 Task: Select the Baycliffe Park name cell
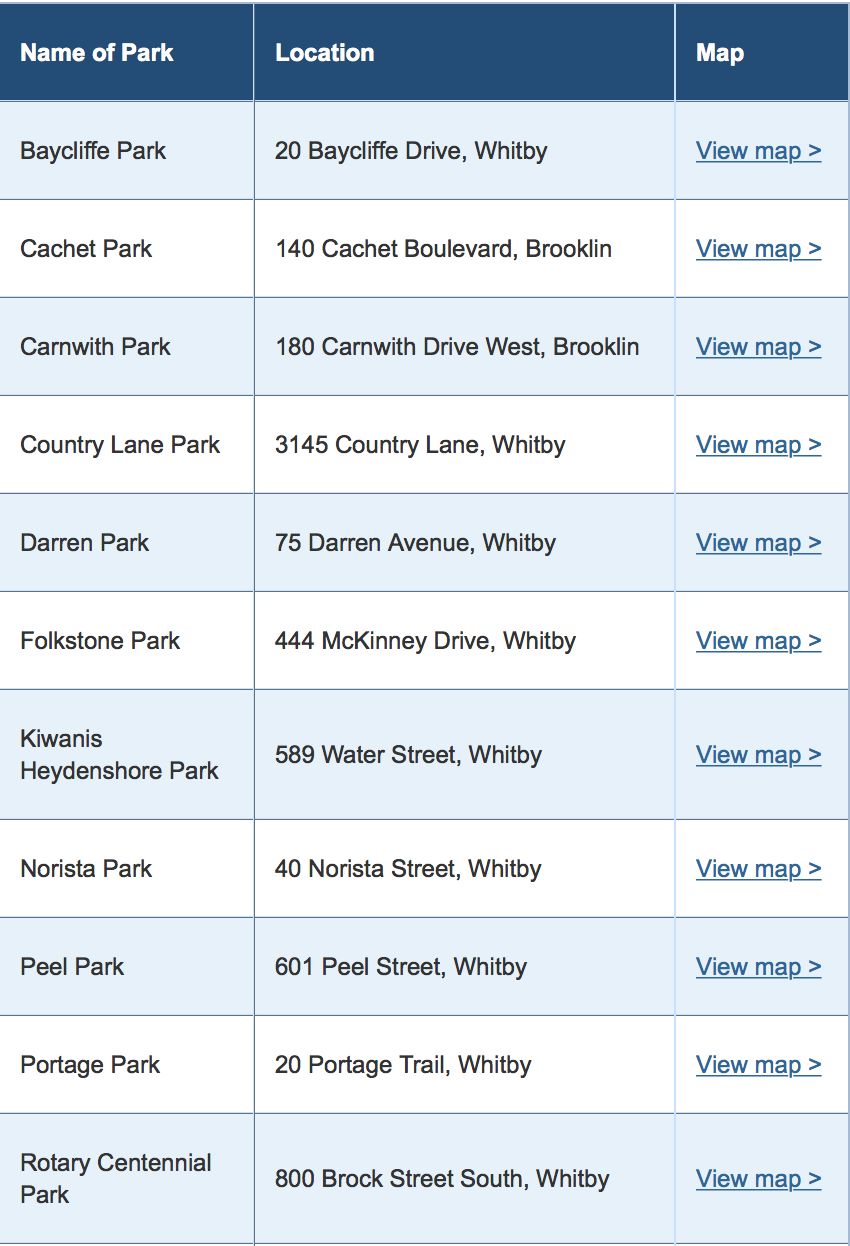click(x=93, y=151)
